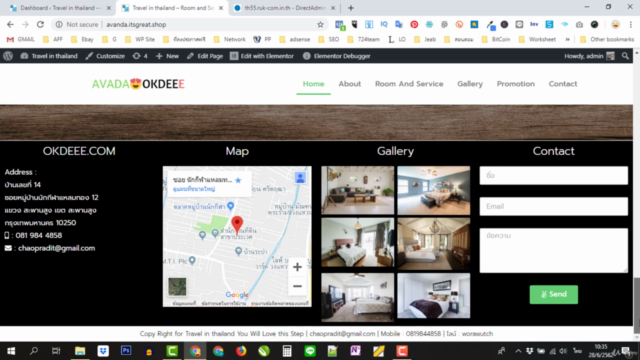This screenshot has height=360, width=640.
Task: Open Calculator from the taskbar
Action: click(x=287, y=351)
